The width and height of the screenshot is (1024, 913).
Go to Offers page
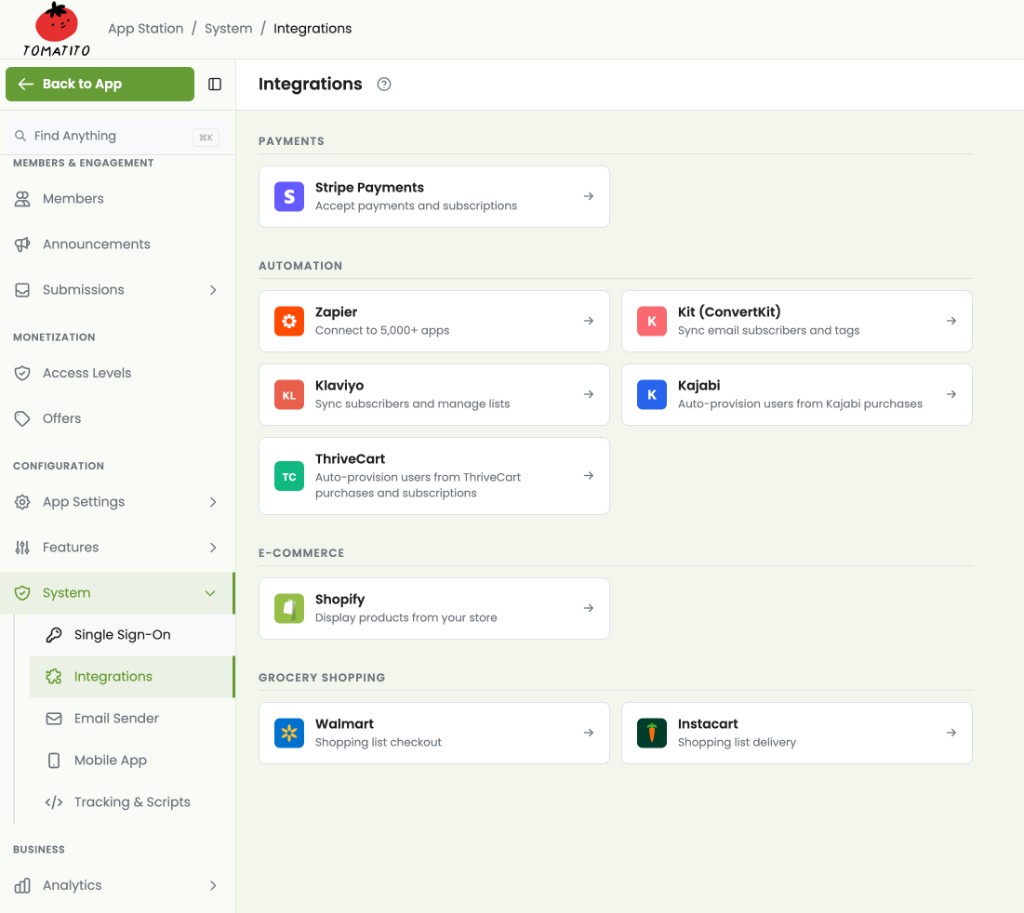pos(116,419)
